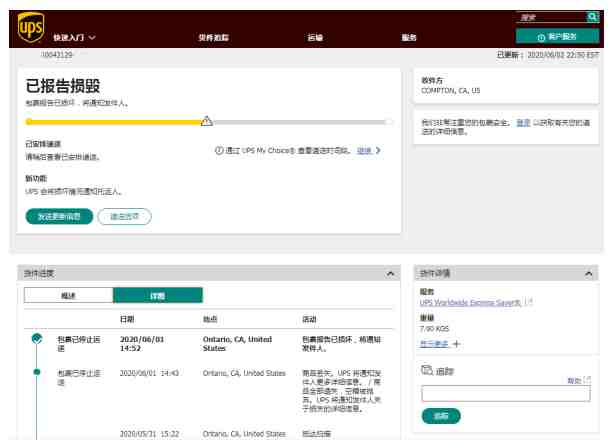
Task: Click the warning triangle on progress bar
Action: tap(206, 121)
